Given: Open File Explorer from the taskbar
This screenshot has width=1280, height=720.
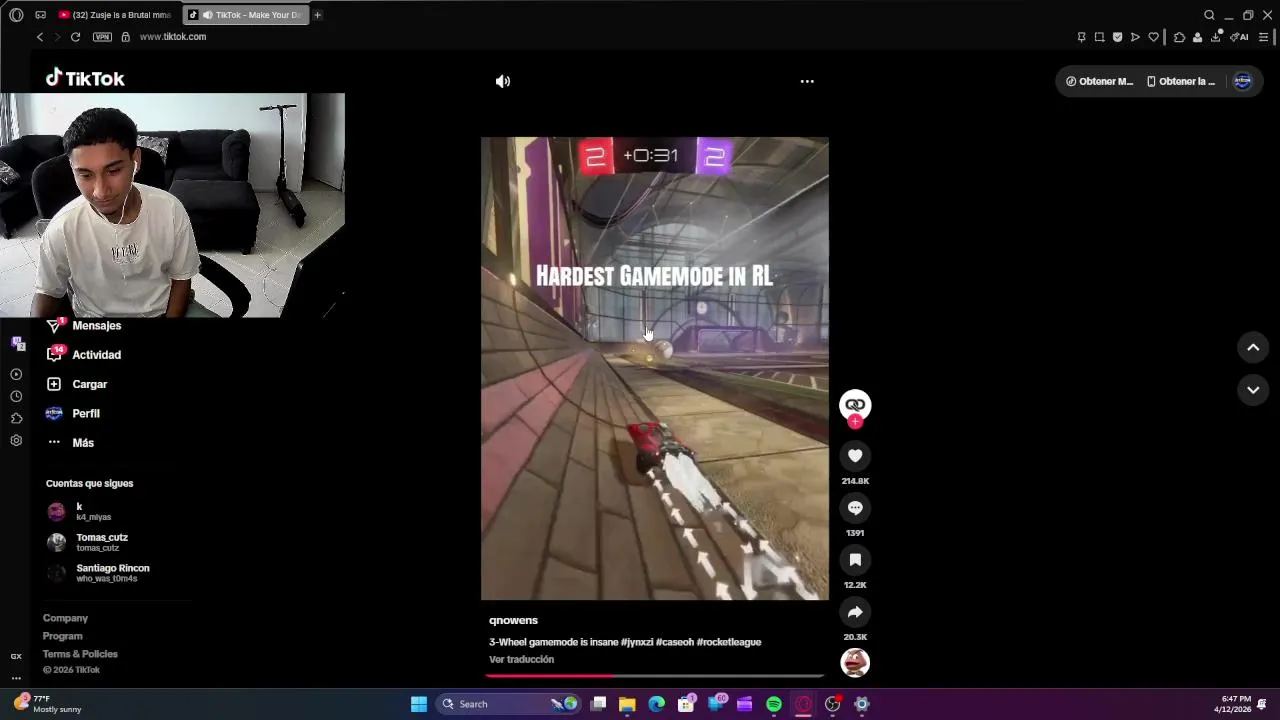Looking at the screenshot, I should (627, 704).
